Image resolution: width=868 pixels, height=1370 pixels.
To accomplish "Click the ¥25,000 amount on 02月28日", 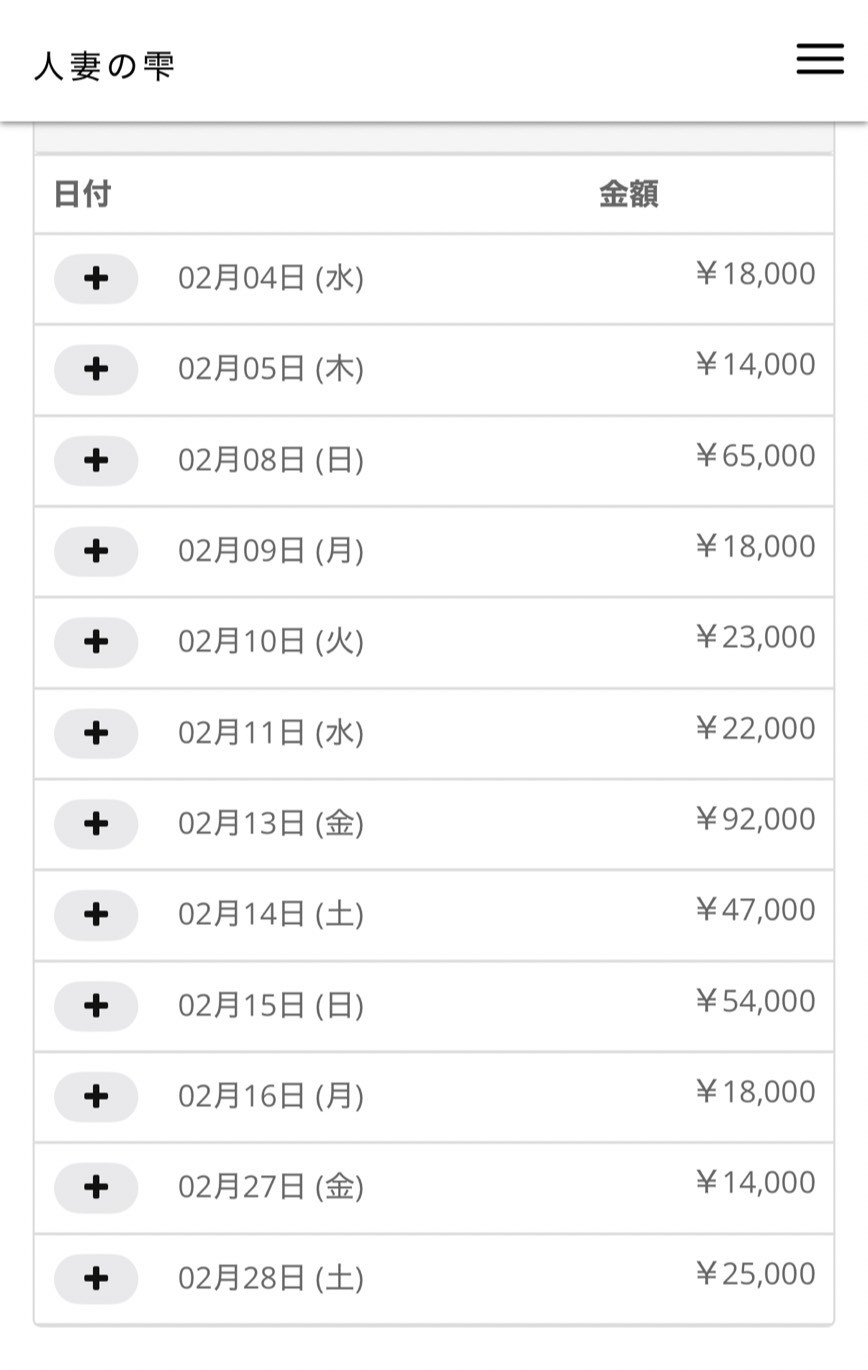I will point(755,1274).
